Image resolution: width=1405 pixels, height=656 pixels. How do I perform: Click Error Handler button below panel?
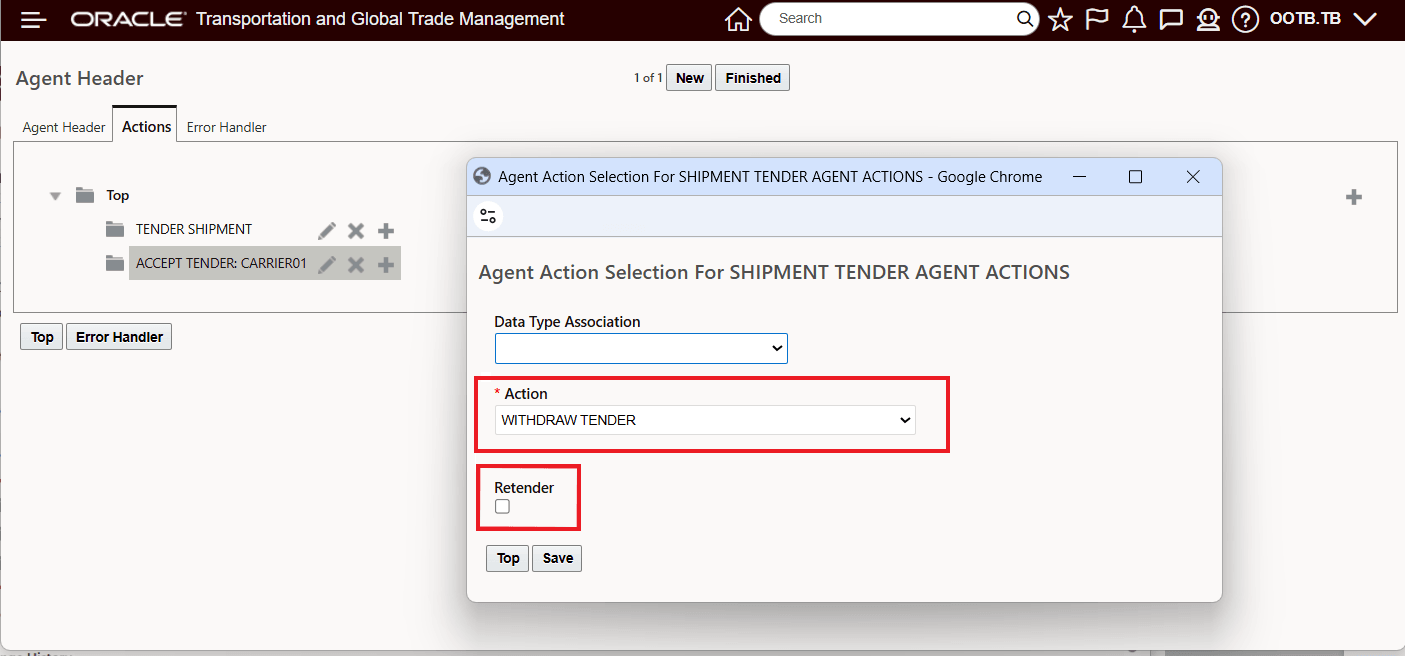tap(119, 337)
